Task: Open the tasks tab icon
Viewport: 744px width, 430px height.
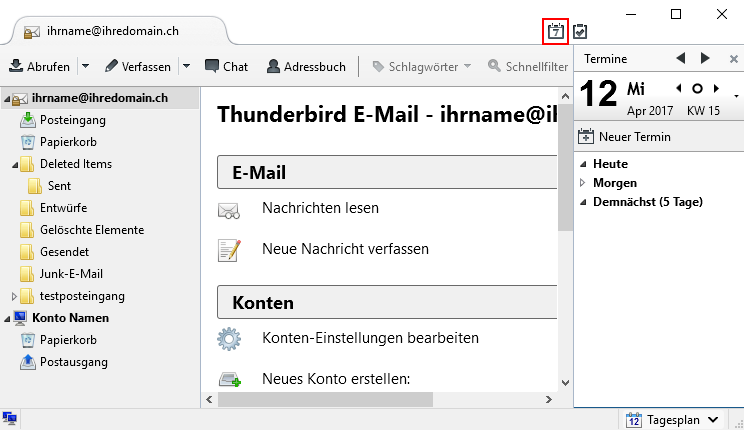Action: coord(580,31)
